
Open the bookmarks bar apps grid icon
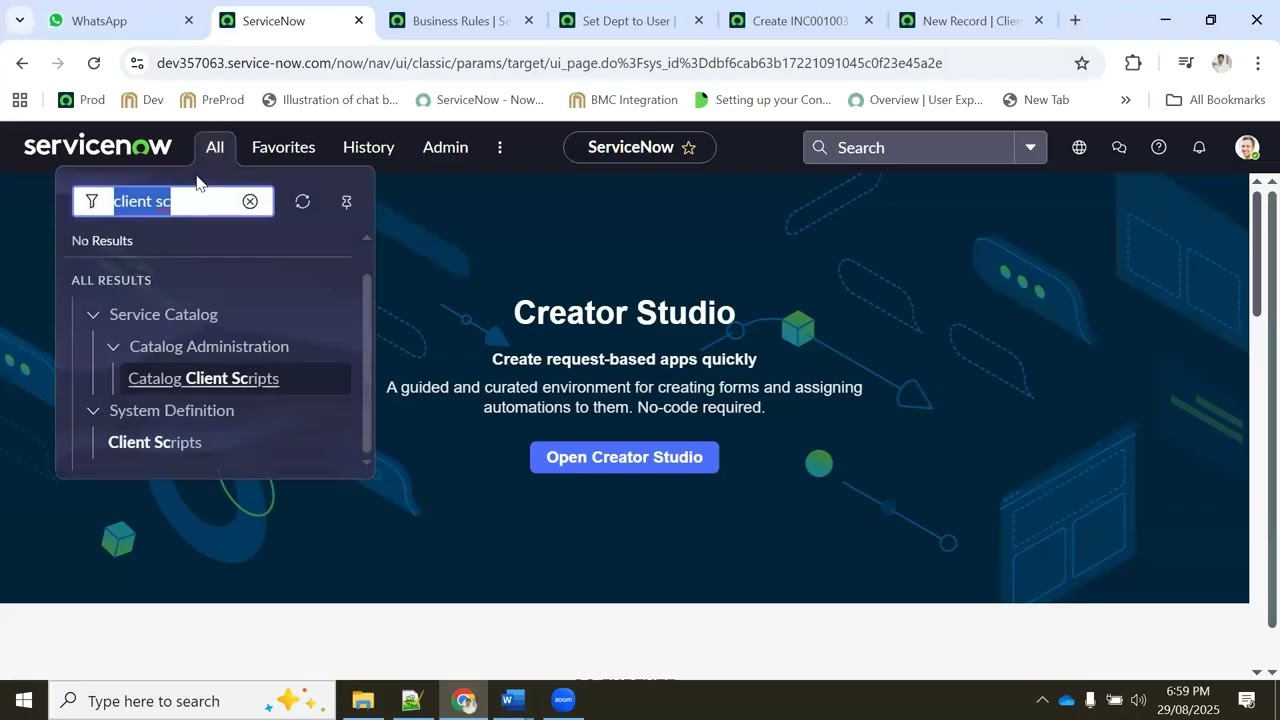pos(20,100)
